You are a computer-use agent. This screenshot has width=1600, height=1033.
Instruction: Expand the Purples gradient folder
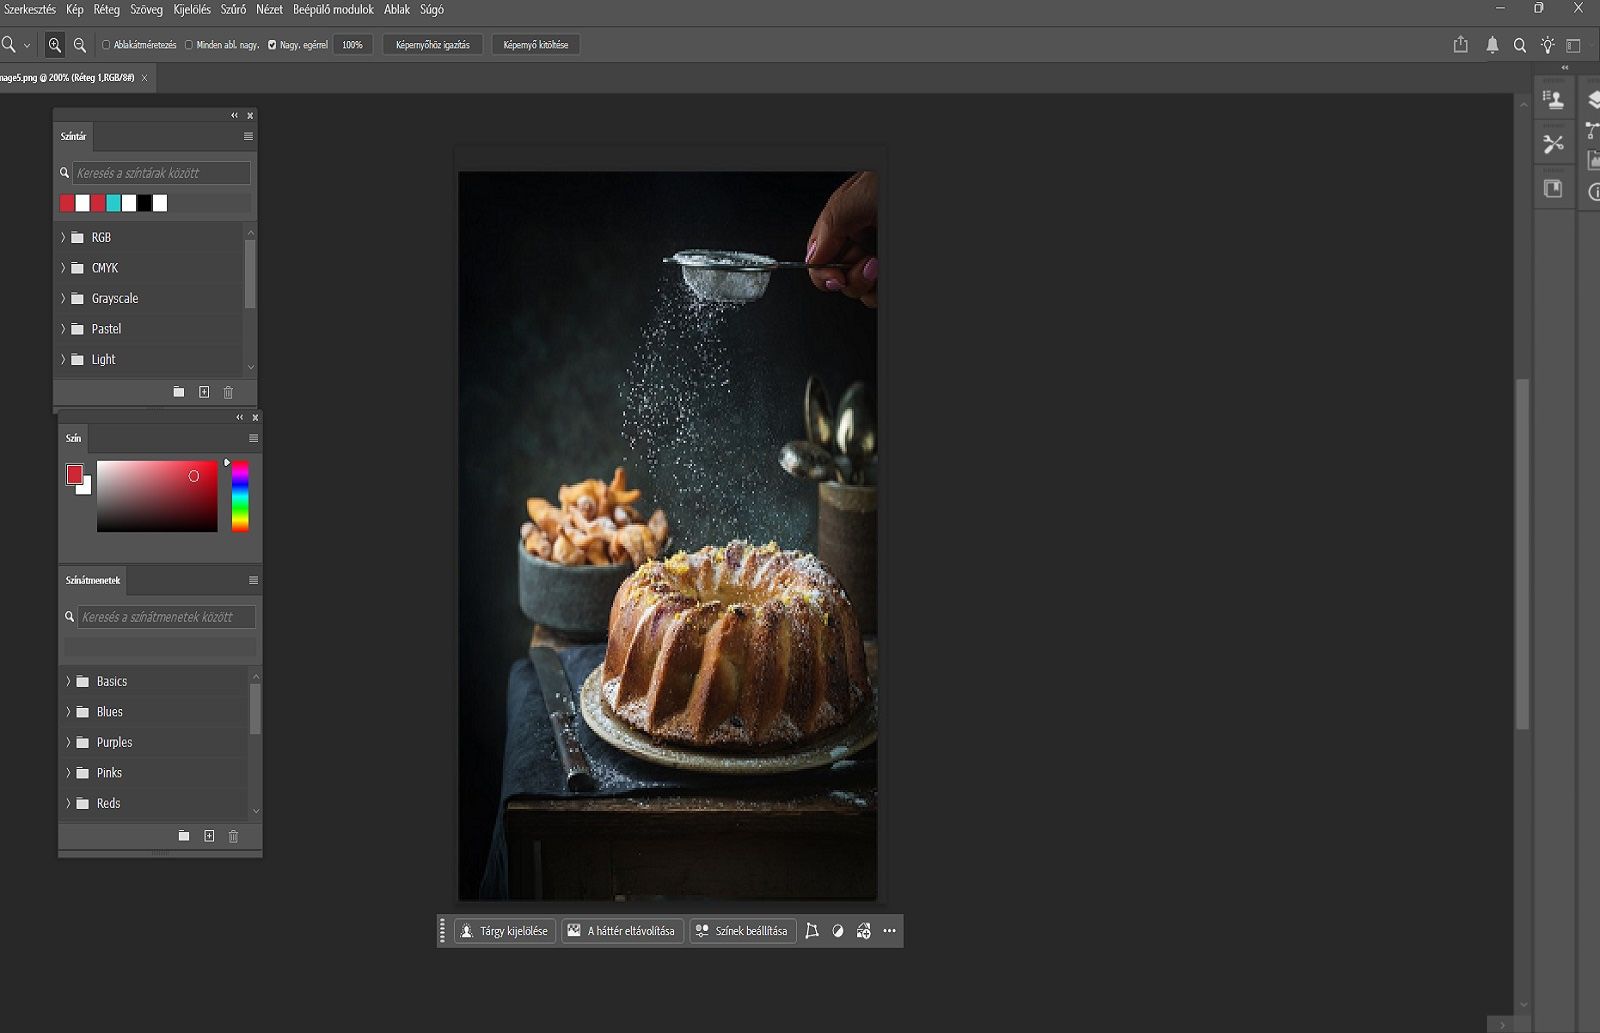click(x=68, y=743)
